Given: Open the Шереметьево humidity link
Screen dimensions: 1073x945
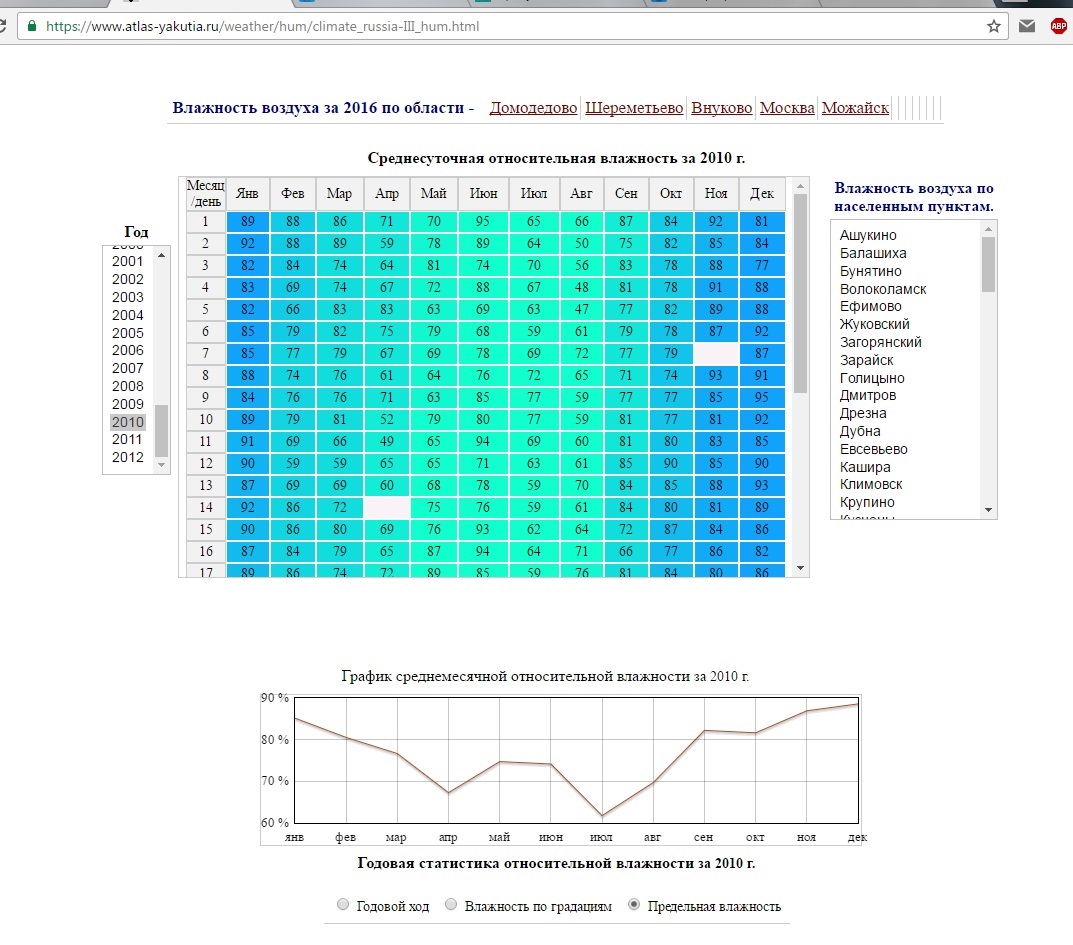Looking at the screenshot, I should coord(634,108).
